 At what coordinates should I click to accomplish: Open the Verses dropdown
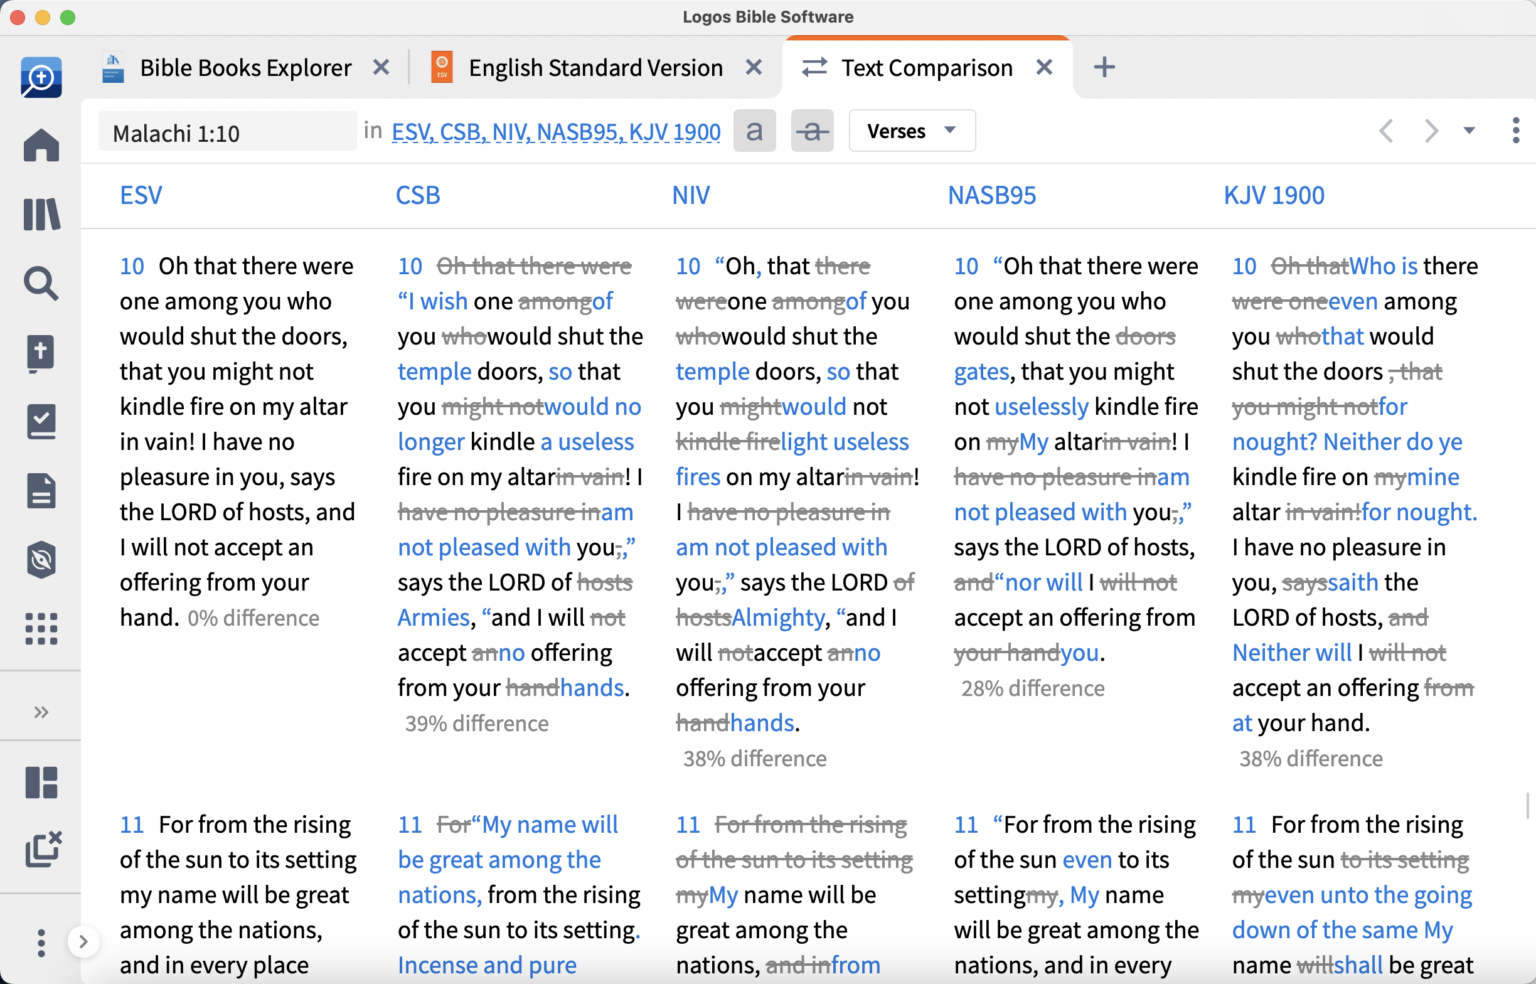point(911,131)
